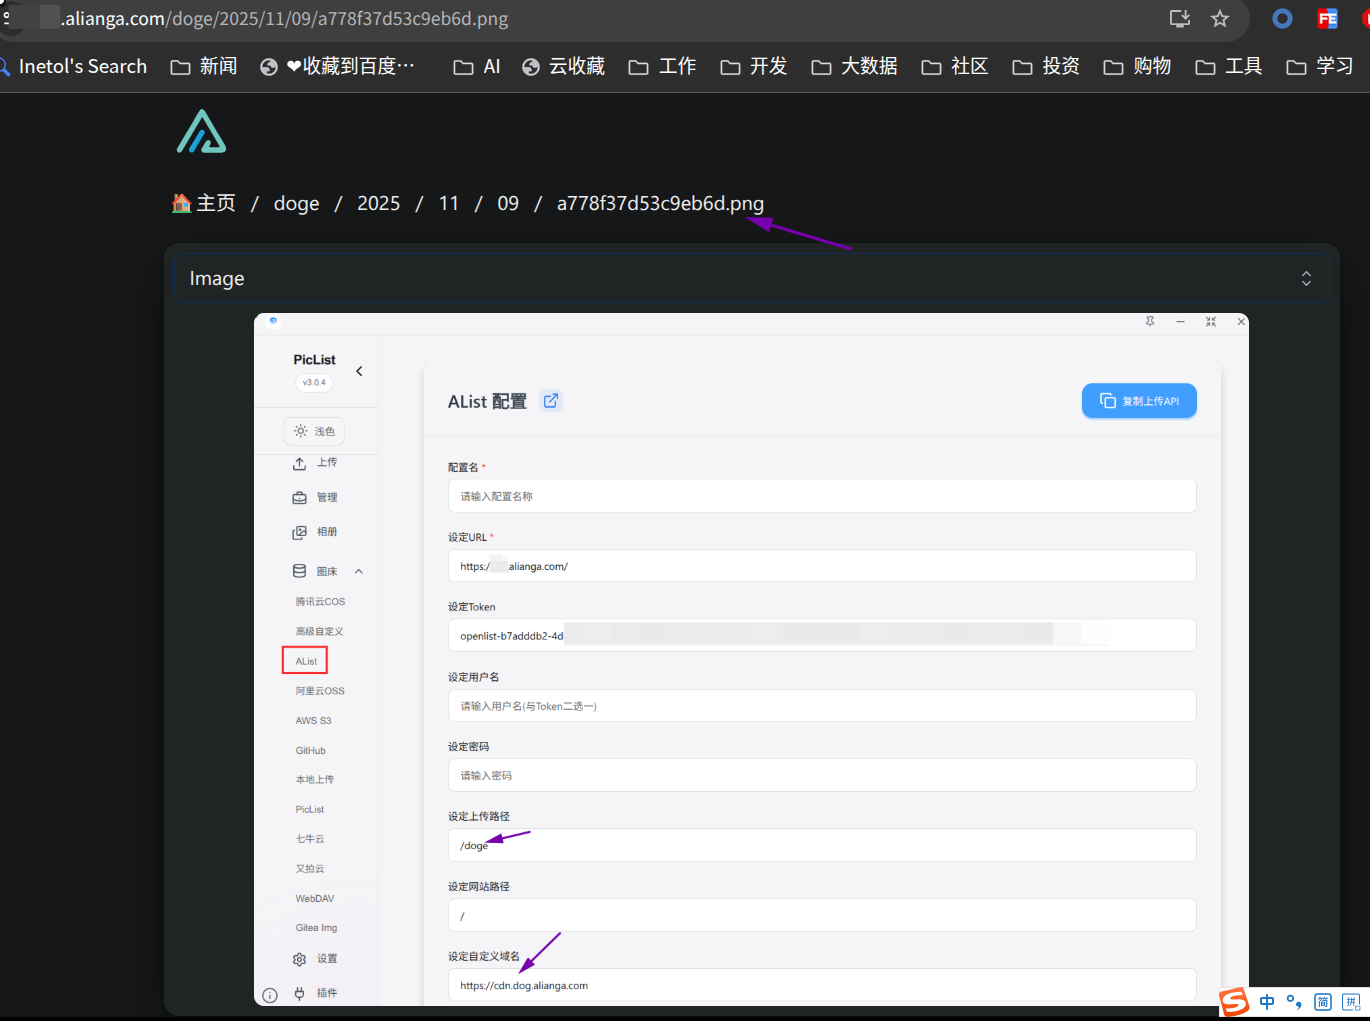Toggle the input method punctuation mode
This screenshot has width=1370, height=1021.
1294,1002
